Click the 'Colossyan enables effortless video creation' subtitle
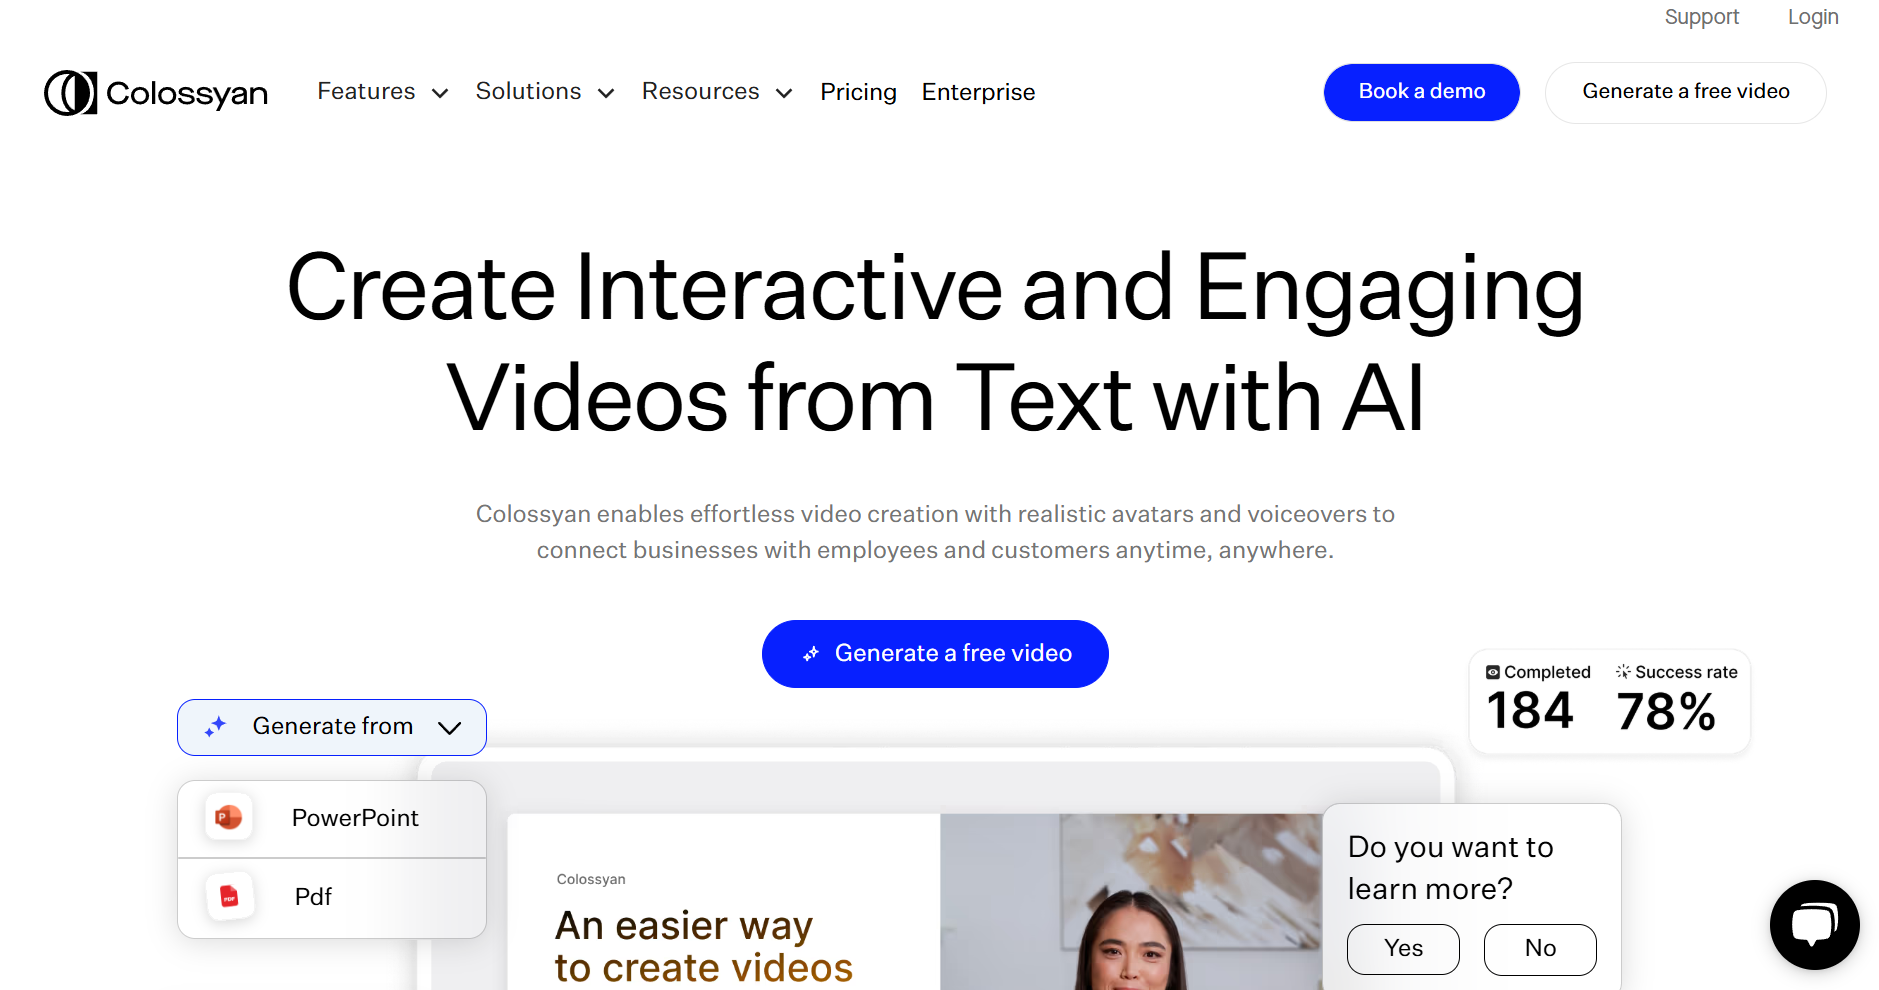1879x990 pixels. coord(935,532)
